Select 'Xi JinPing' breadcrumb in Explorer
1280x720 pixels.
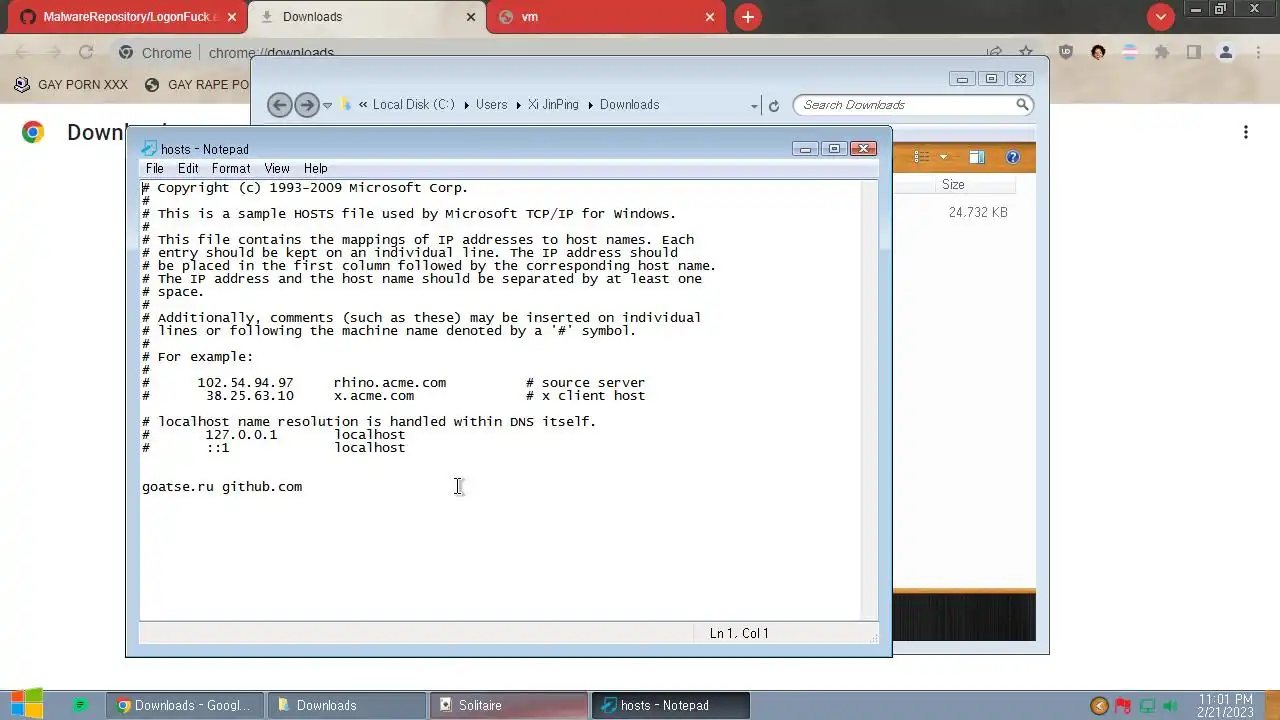coord(553,104)
